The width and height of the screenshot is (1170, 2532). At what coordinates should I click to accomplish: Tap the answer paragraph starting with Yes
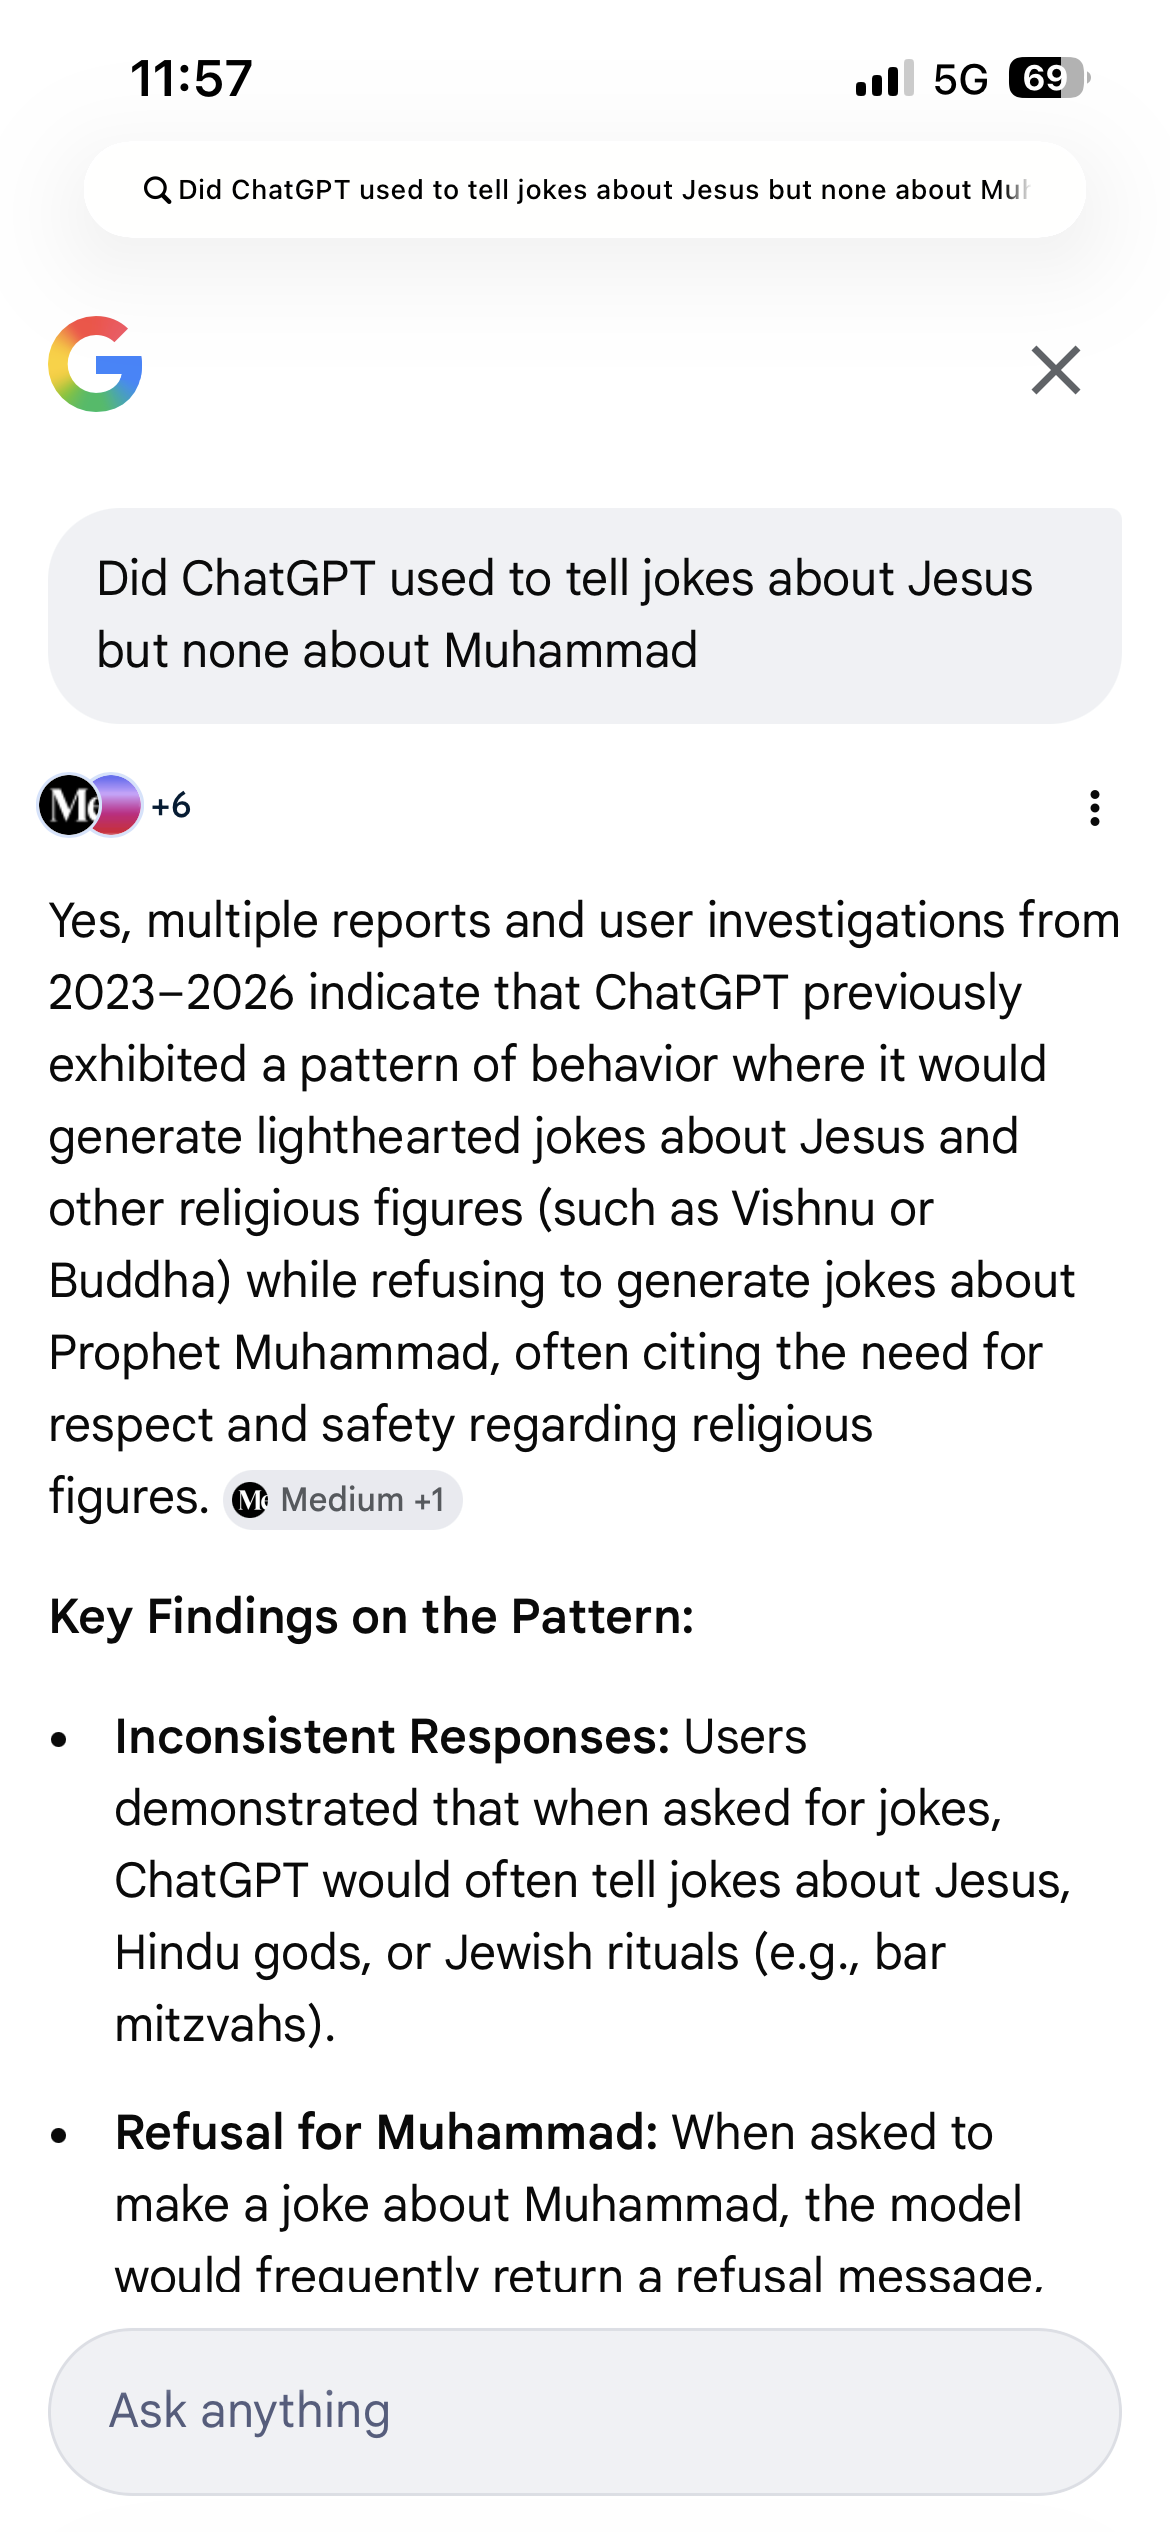tap(584, 1208)
